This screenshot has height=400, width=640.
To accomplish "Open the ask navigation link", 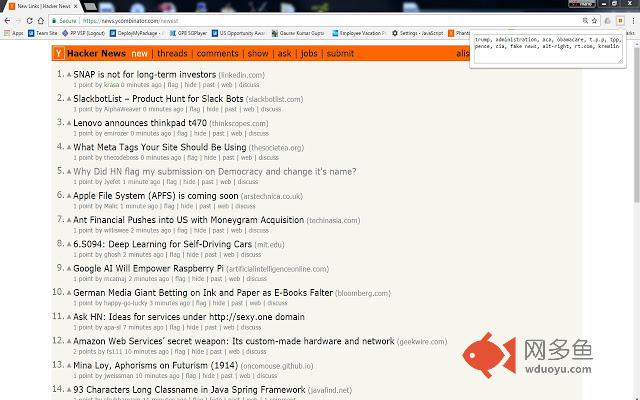I will click(x=284, y=53).
